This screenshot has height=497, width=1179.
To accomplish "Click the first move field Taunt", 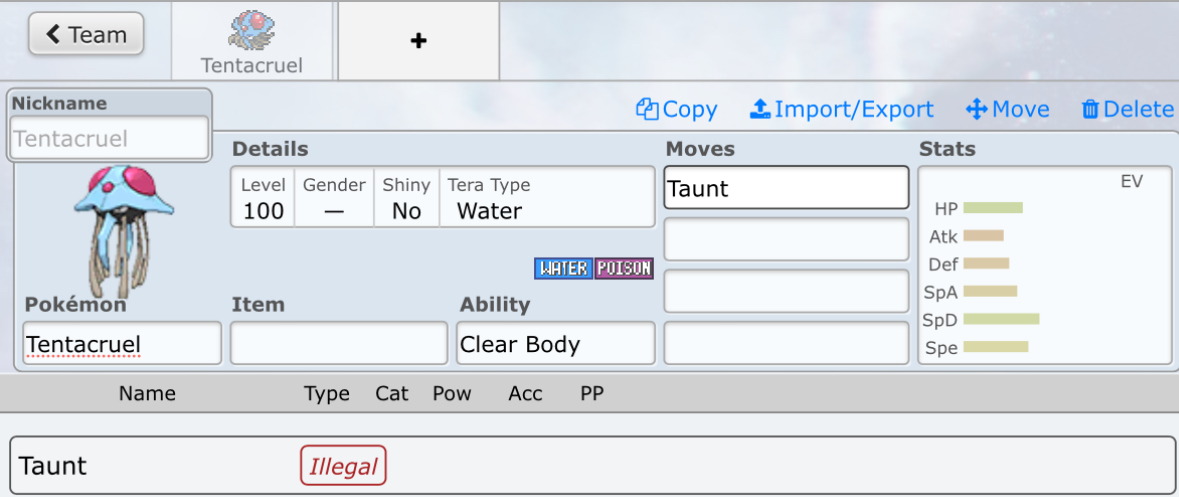I will (787, 188).
